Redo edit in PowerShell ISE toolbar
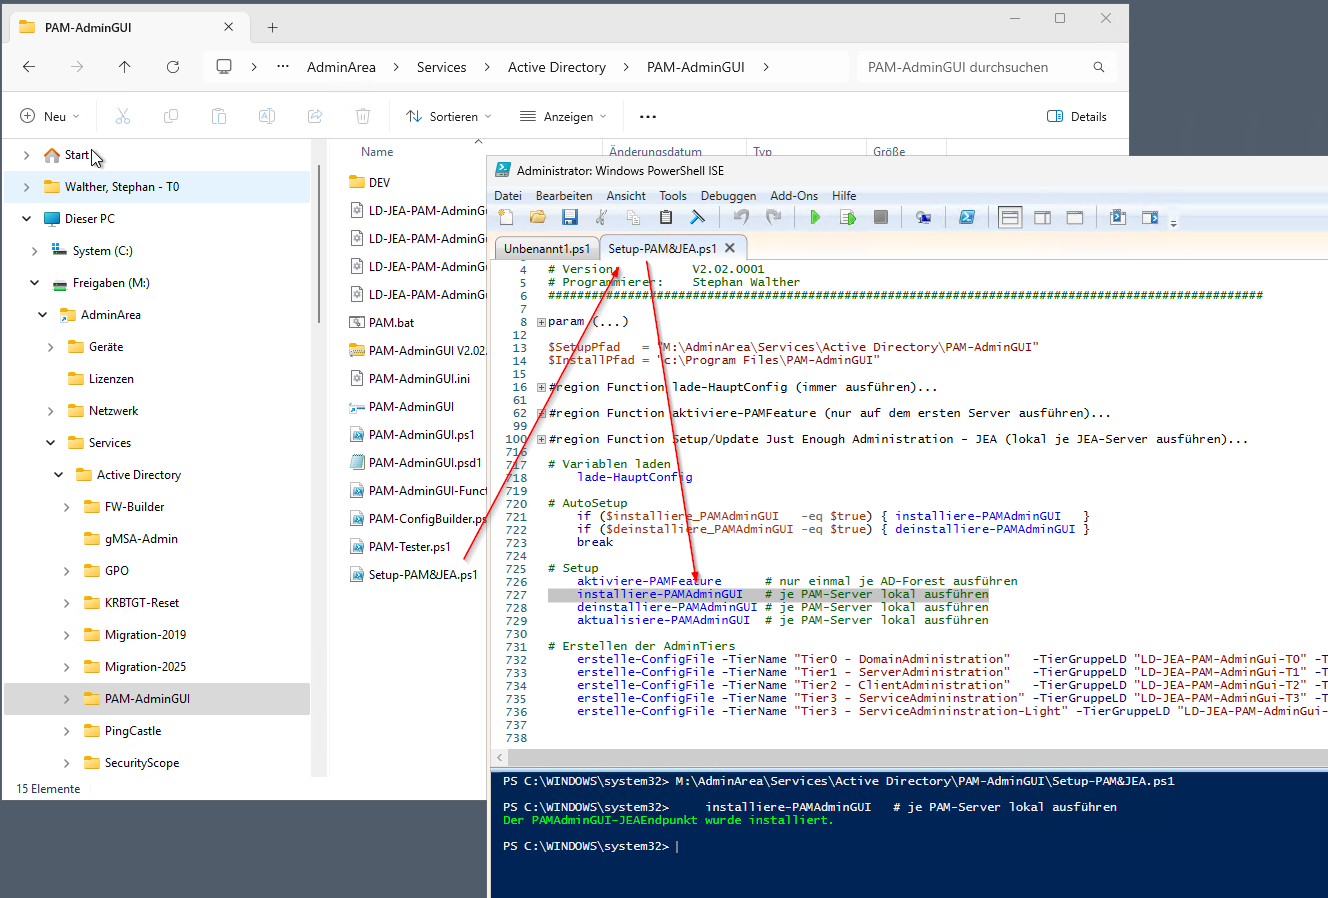 click(773, 217)
